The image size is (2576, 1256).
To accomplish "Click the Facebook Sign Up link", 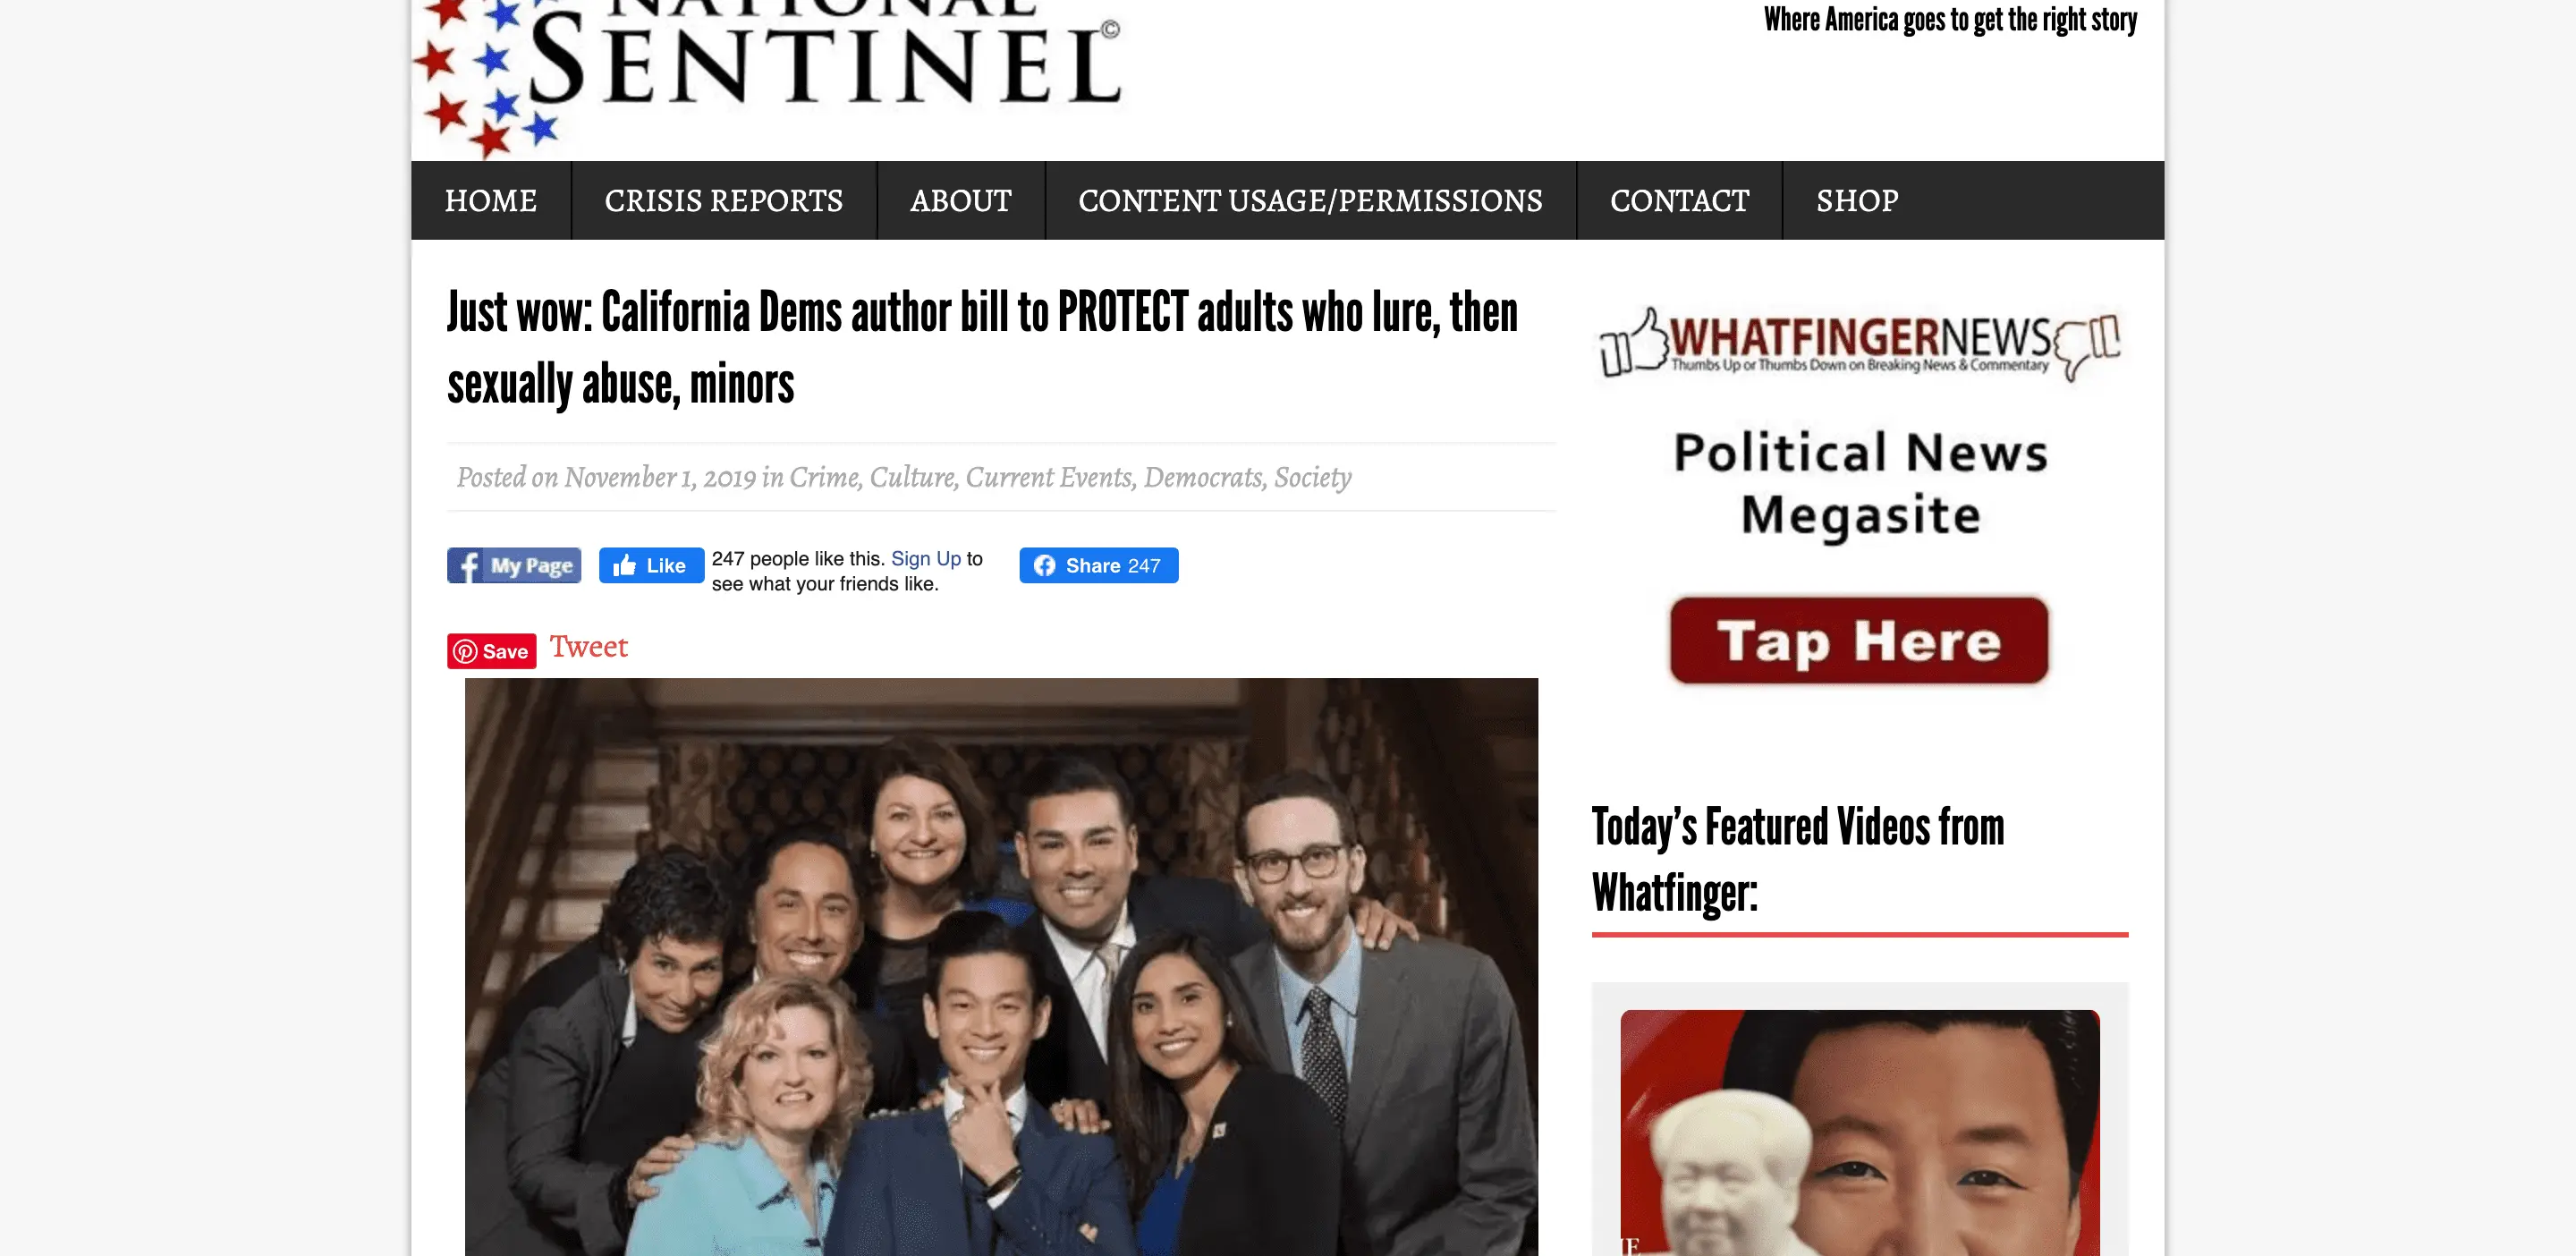I will [x=925, y=559].
